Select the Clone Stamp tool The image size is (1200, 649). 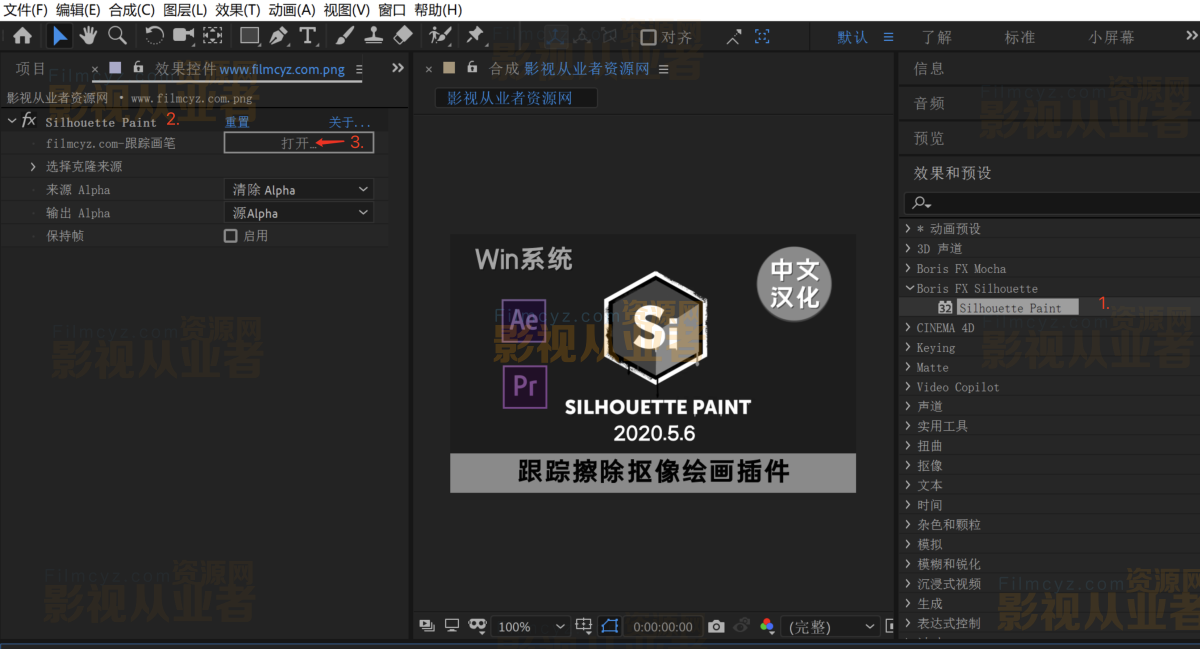[373, 36]
